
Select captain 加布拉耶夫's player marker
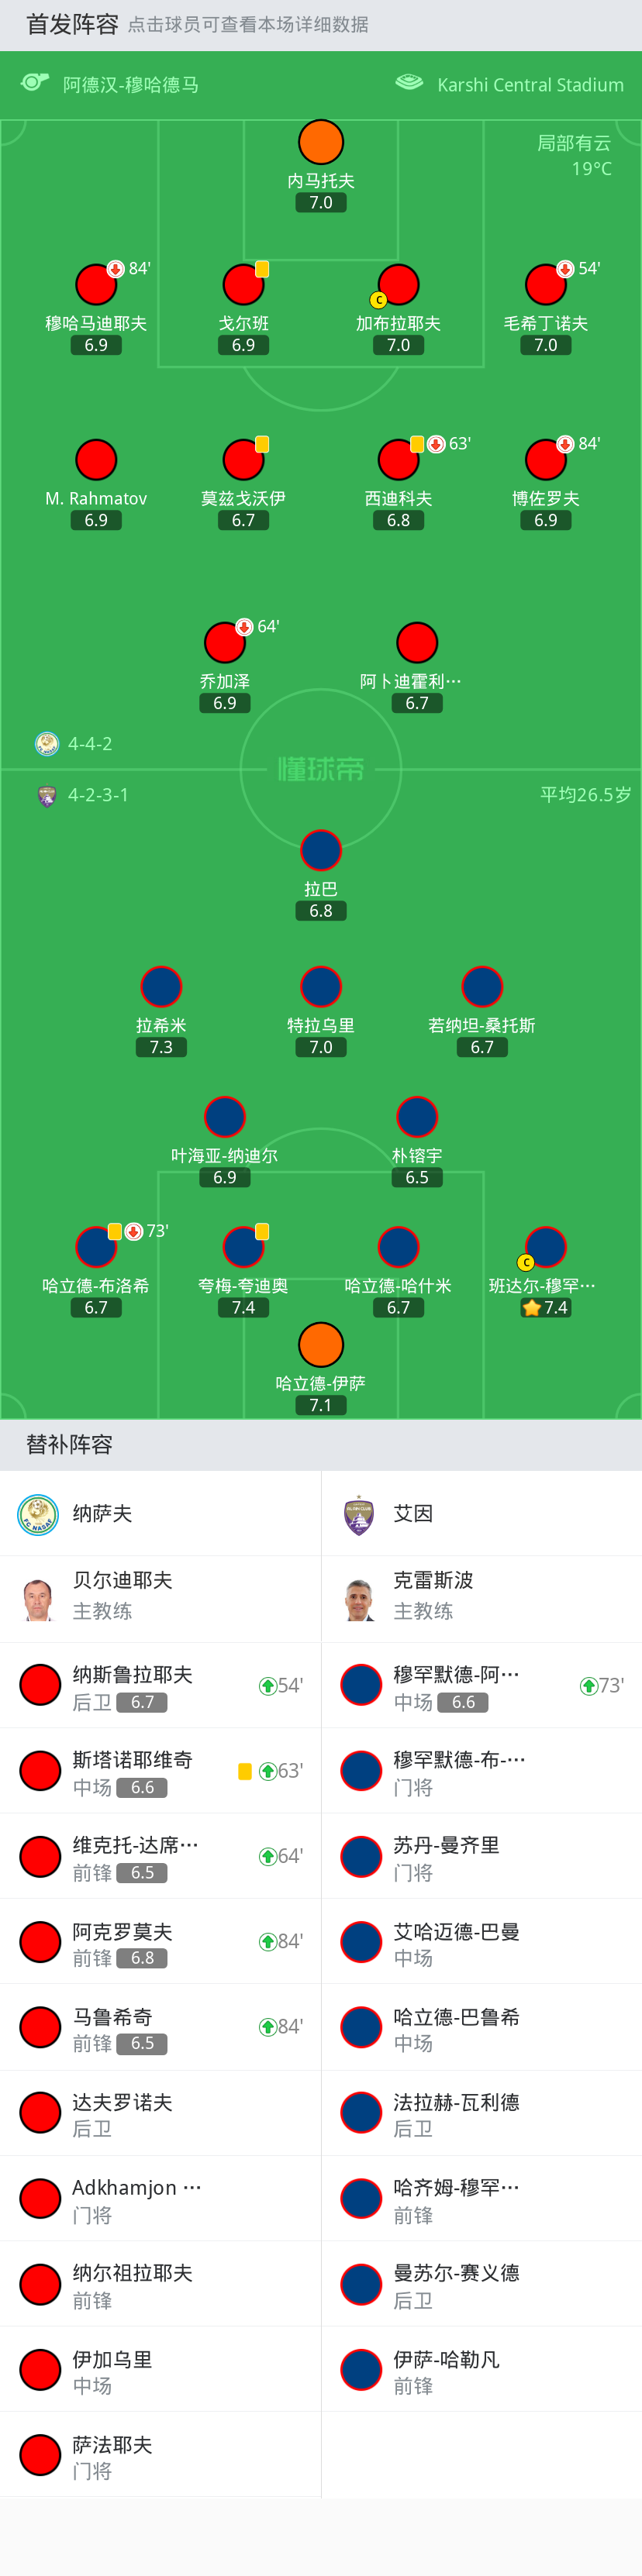click(x=398, y=285)
